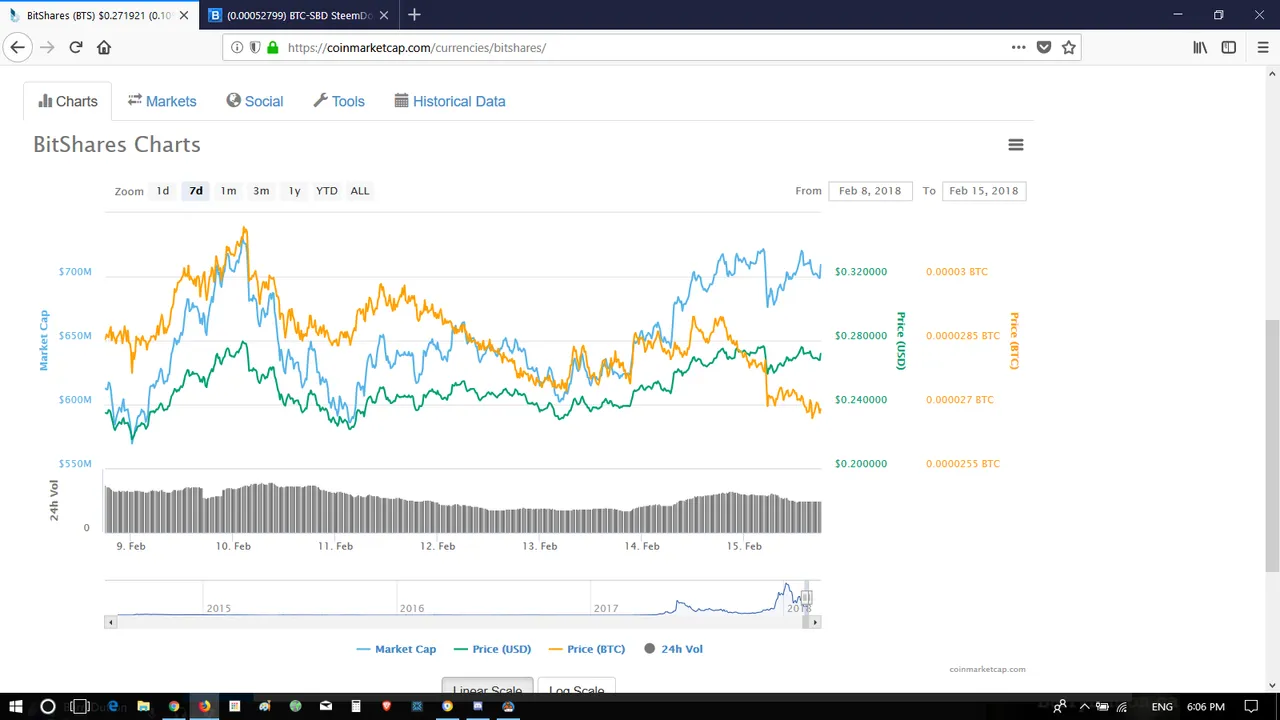Click the From date field Feb 8, 2018
Screen dimensions: 1280x720
(x=870, y=191)
